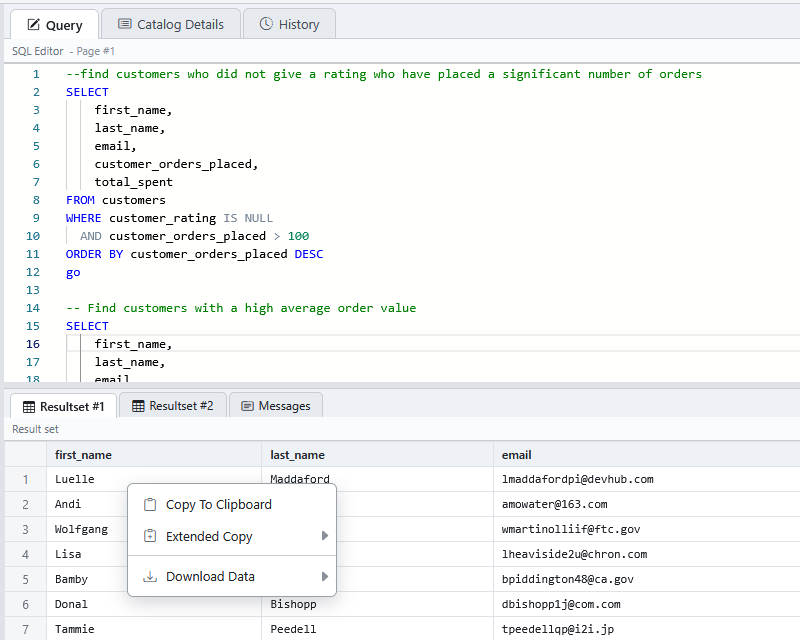Click the email 'dbishopp1j@com.com'
Screen dimensions: 800x640
point(561,604)
